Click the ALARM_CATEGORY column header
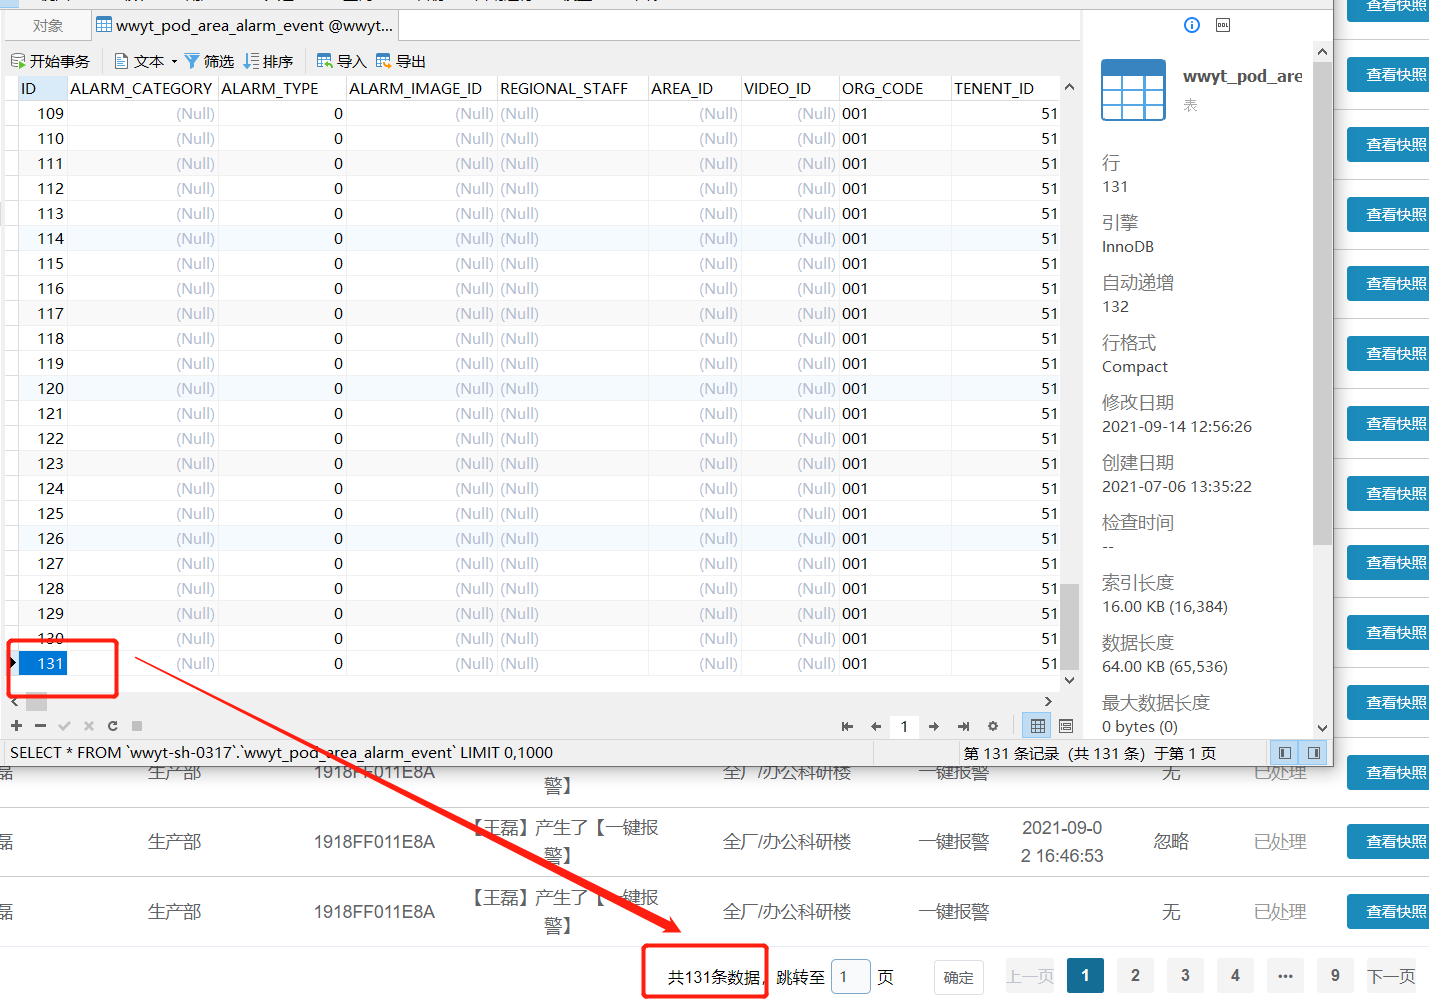 click(142, 88)
